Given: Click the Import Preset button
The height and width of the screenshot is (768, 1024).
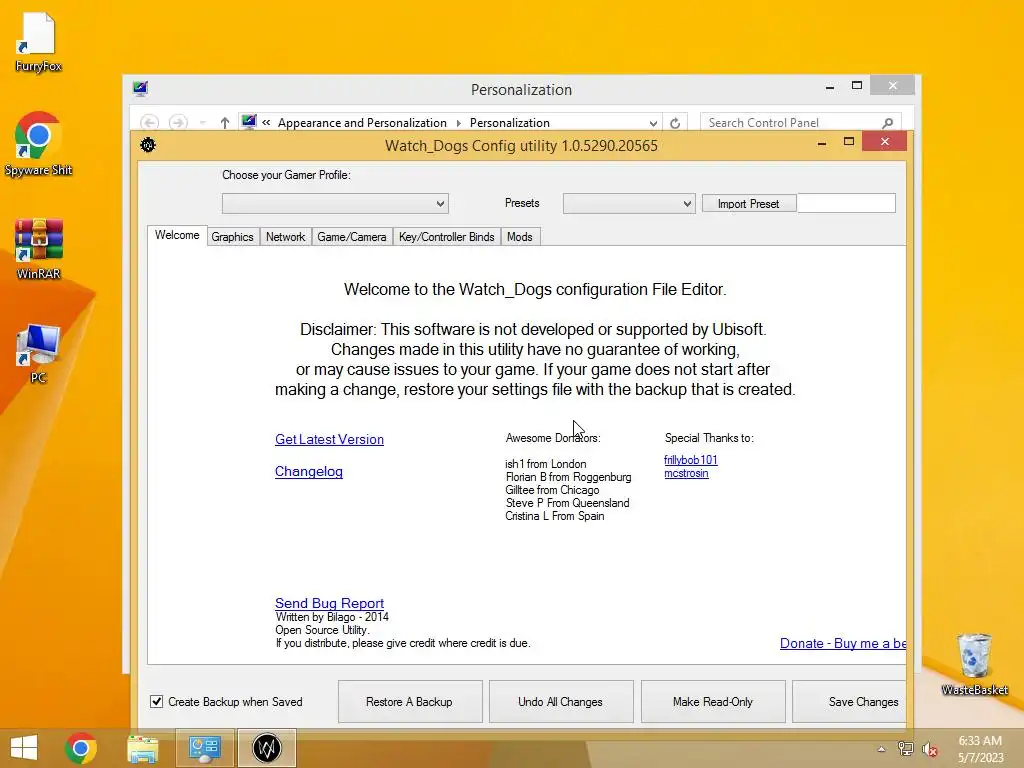Looking at the screenshot, I should 748,204.
